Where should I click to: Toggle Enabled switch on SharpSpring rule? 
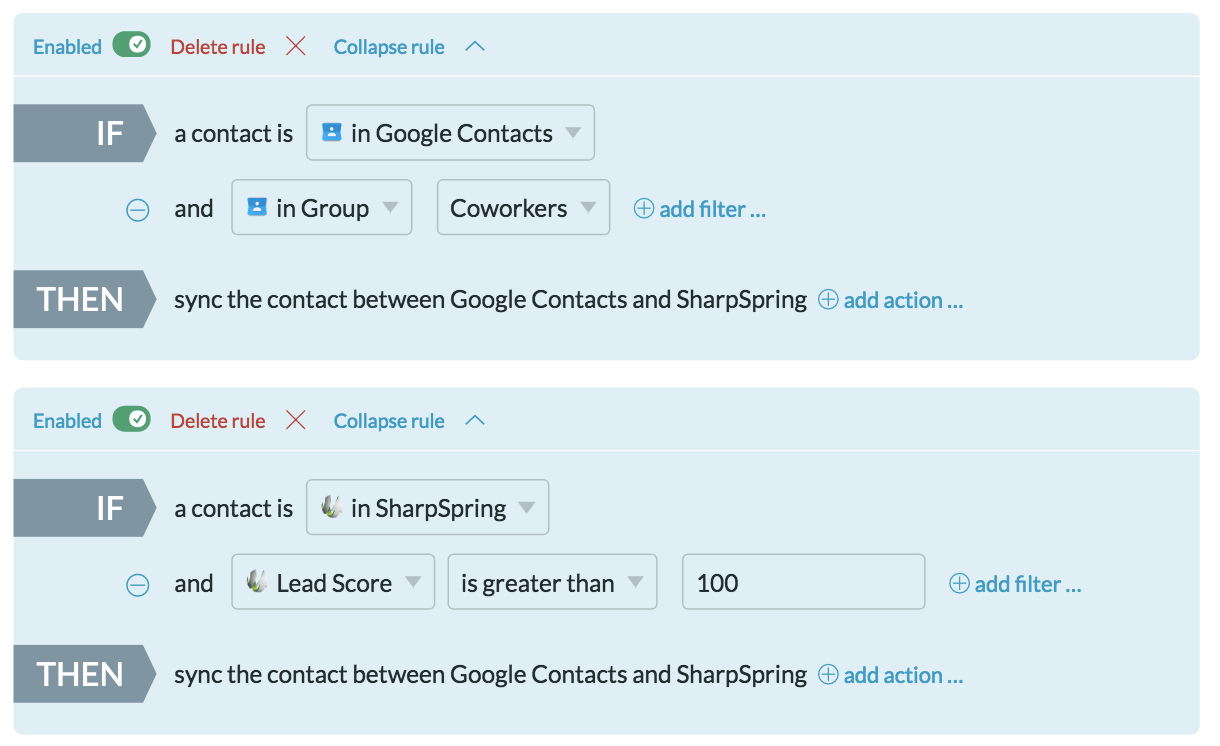pyautogui.click(x=131, y=420)
